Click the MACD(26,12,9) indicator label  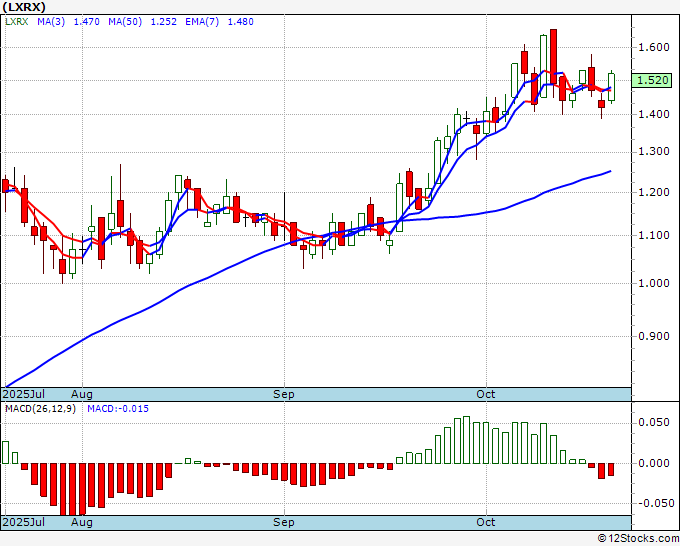click(40, 409)
